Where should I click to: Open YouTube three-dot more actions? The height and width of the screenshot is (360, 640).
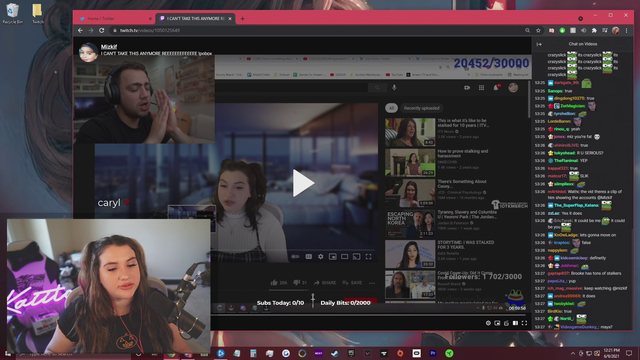point(372,282)
